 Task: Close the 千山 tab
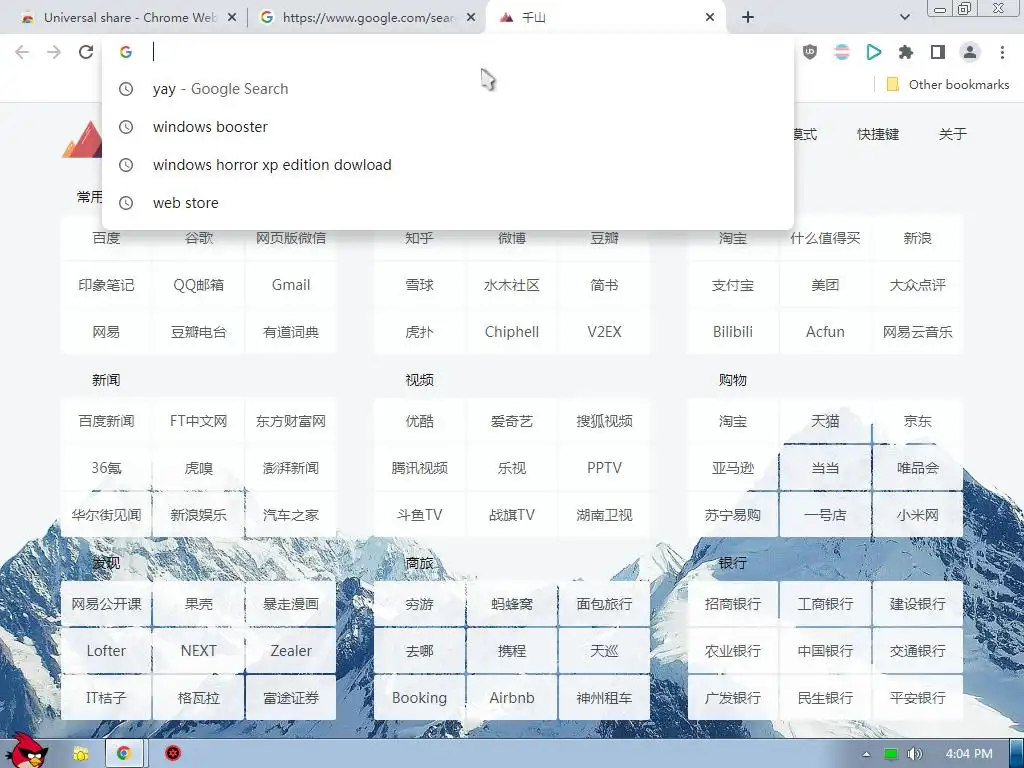710,18
